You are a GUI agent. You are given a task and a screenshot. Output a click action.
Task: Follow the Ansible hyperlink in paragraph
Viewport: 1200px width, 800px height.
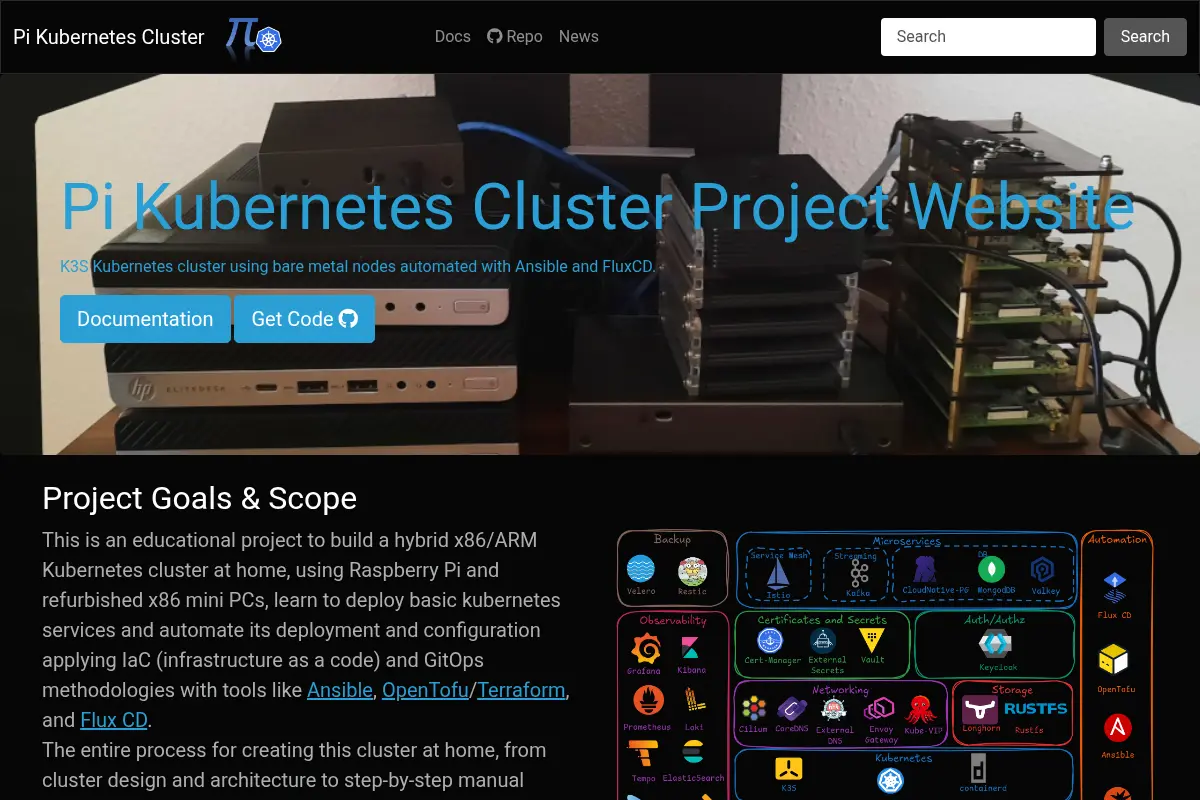tap(340, 690)
